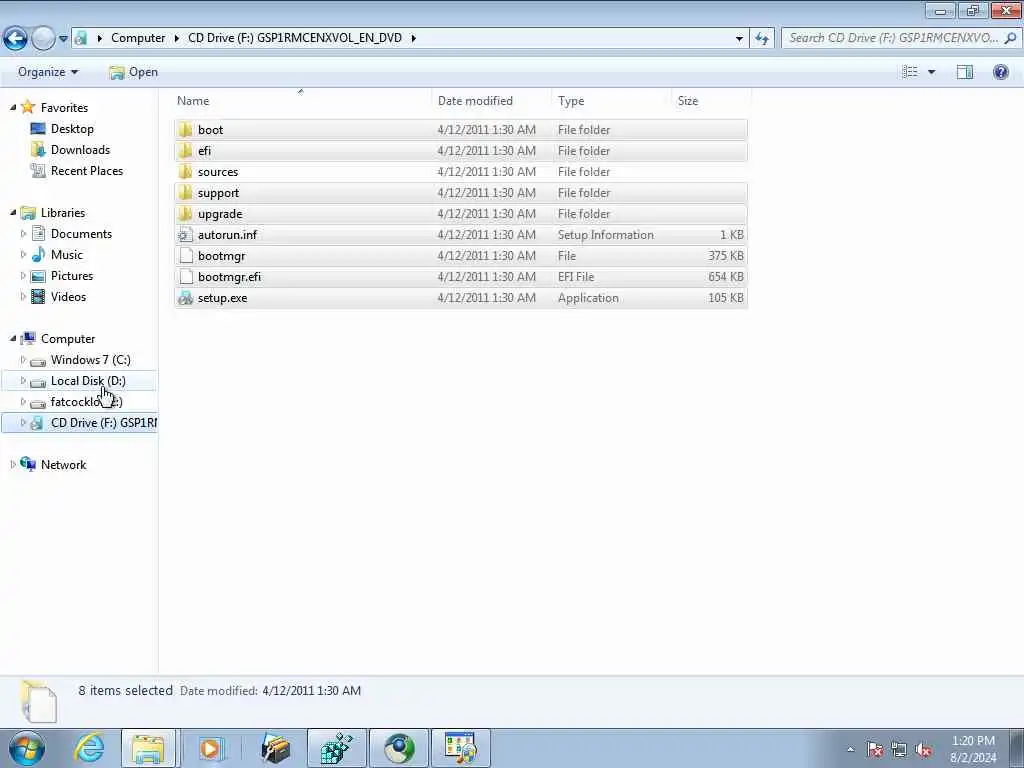Viewport: 1024px width, 768px height.
Task: Expand the Music library
Action: click(x=24, y=254)
